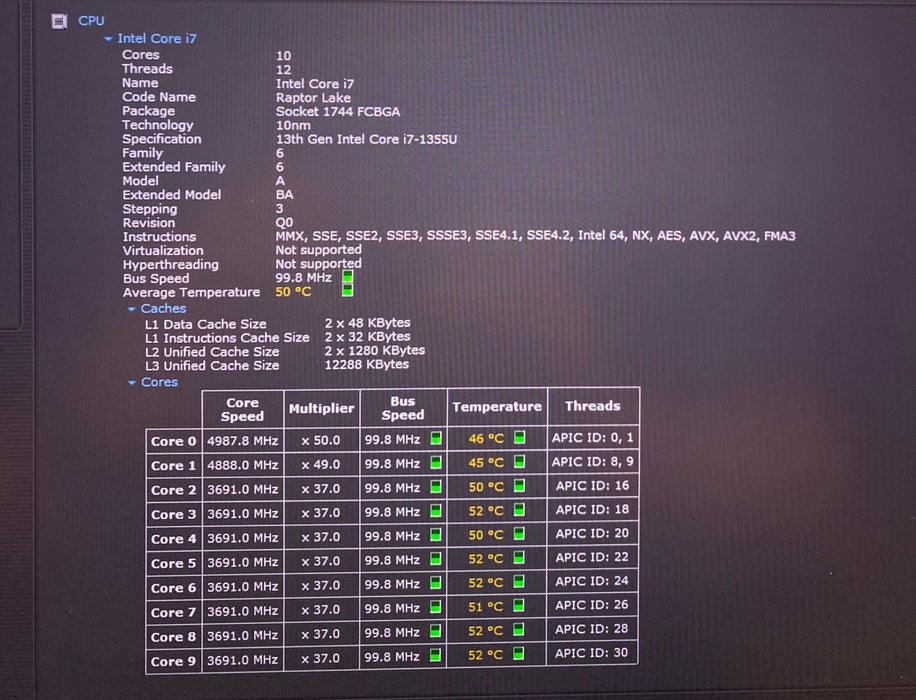Click the green Average Temperature tray icon
916x700 pixels.
(x=348, y=290)
